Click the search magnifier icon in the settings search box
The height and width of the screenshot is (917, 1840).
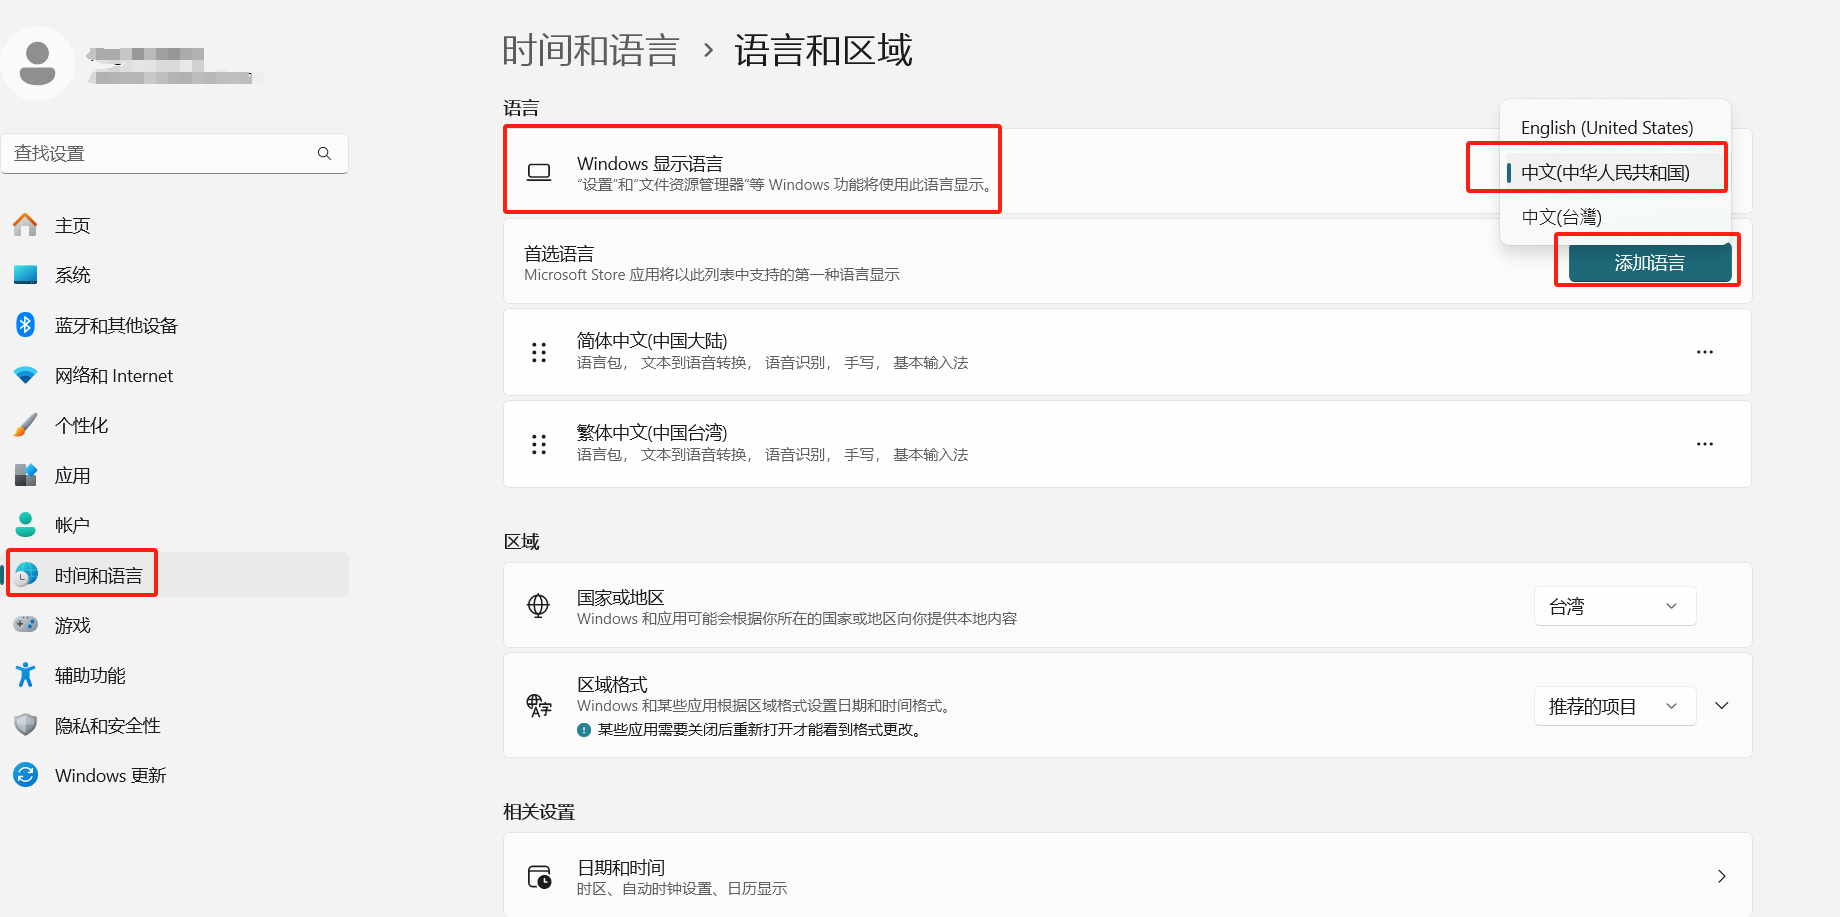tap(324, 153)
